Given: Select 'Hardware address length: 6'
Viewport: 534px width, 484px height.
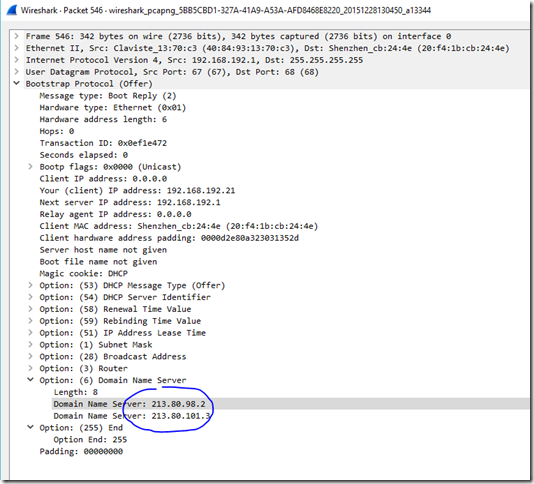Looking at the screenshot, I should 103,119.
